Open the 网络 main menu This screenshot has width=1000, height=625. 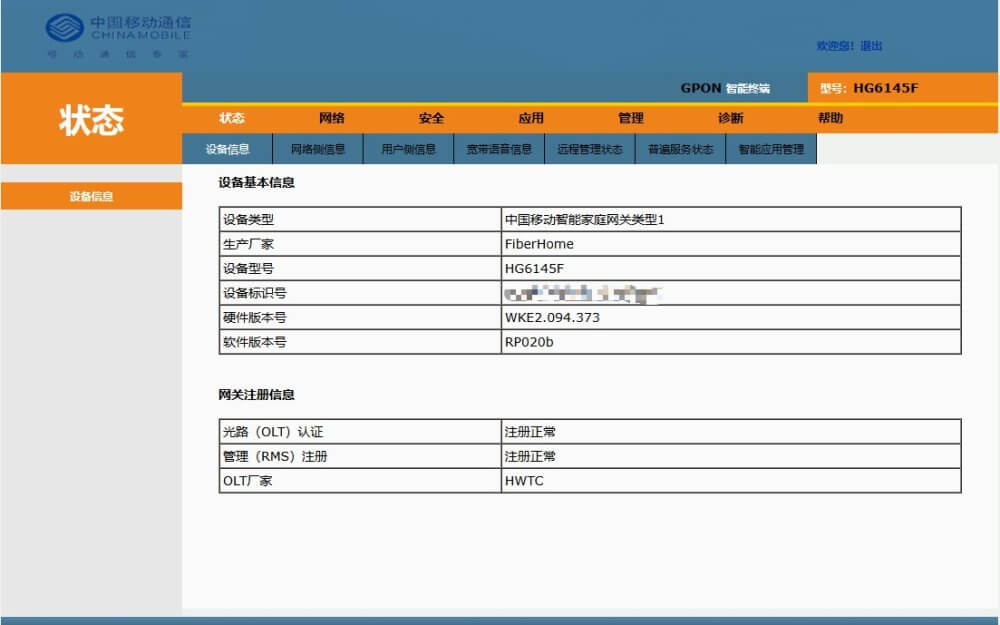point(332,118)
